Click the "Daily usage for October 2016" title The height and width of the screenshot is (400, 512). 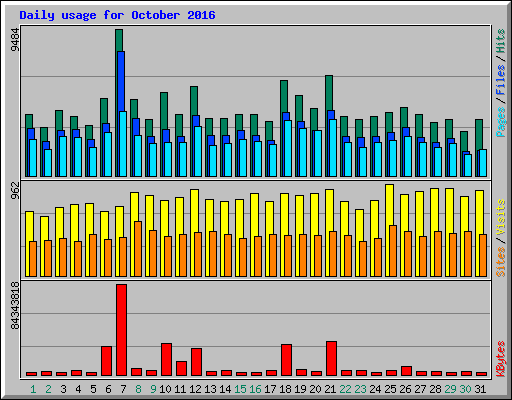(117, 15)
